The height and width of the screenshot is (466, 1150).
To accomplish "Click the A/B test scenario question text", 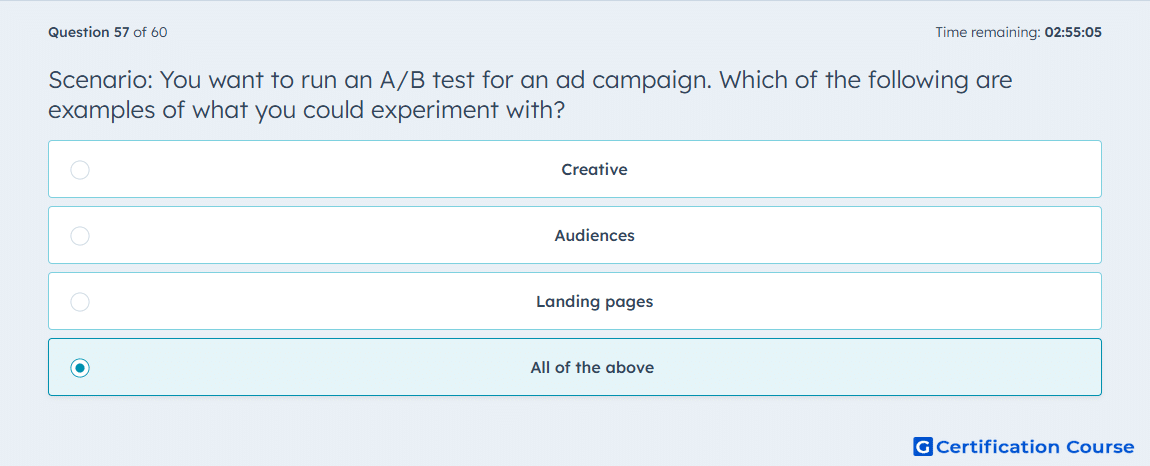I will (x=530, y=94).
